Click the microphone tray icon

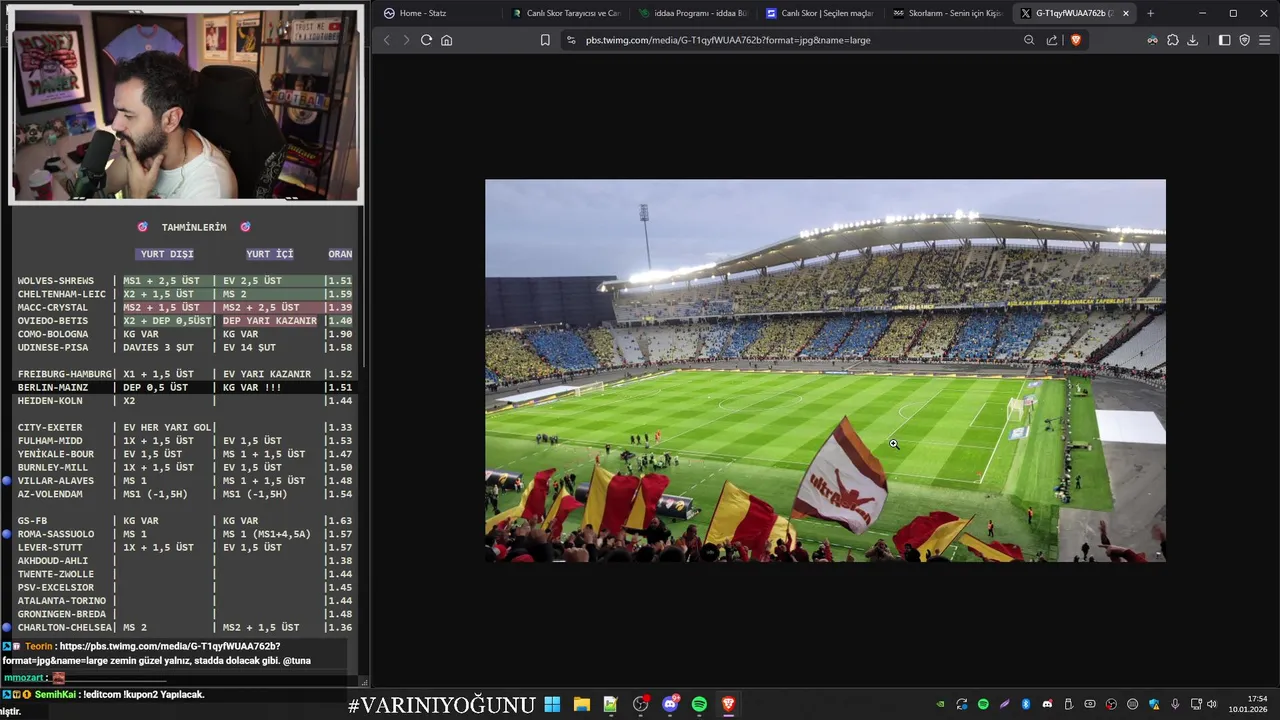click(x=1175, y=704)
